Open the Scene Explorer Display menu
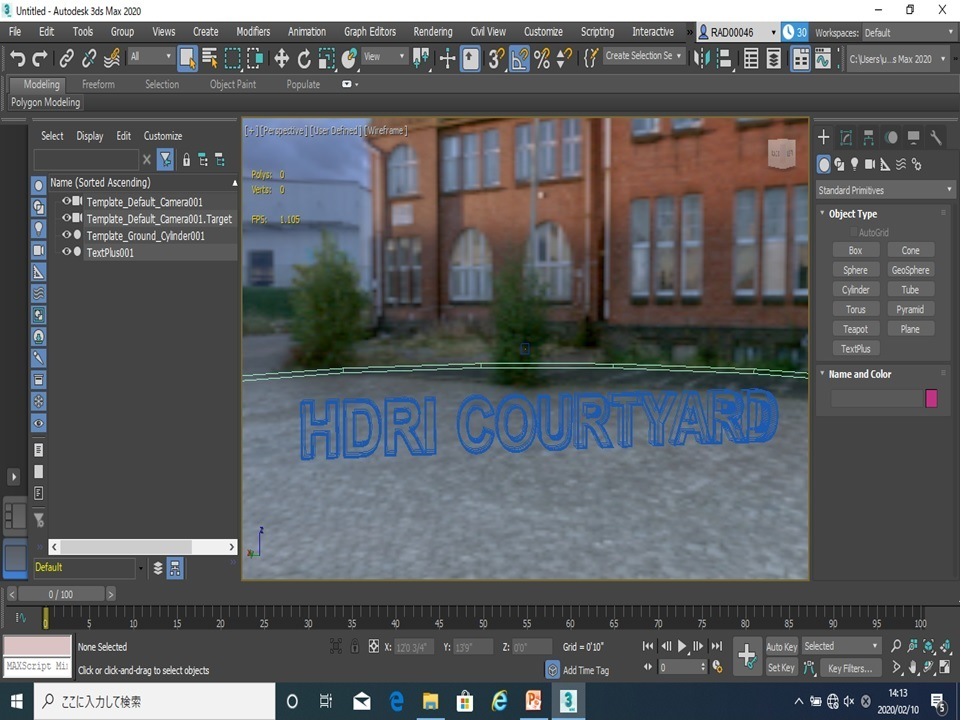 click(89, 136)
